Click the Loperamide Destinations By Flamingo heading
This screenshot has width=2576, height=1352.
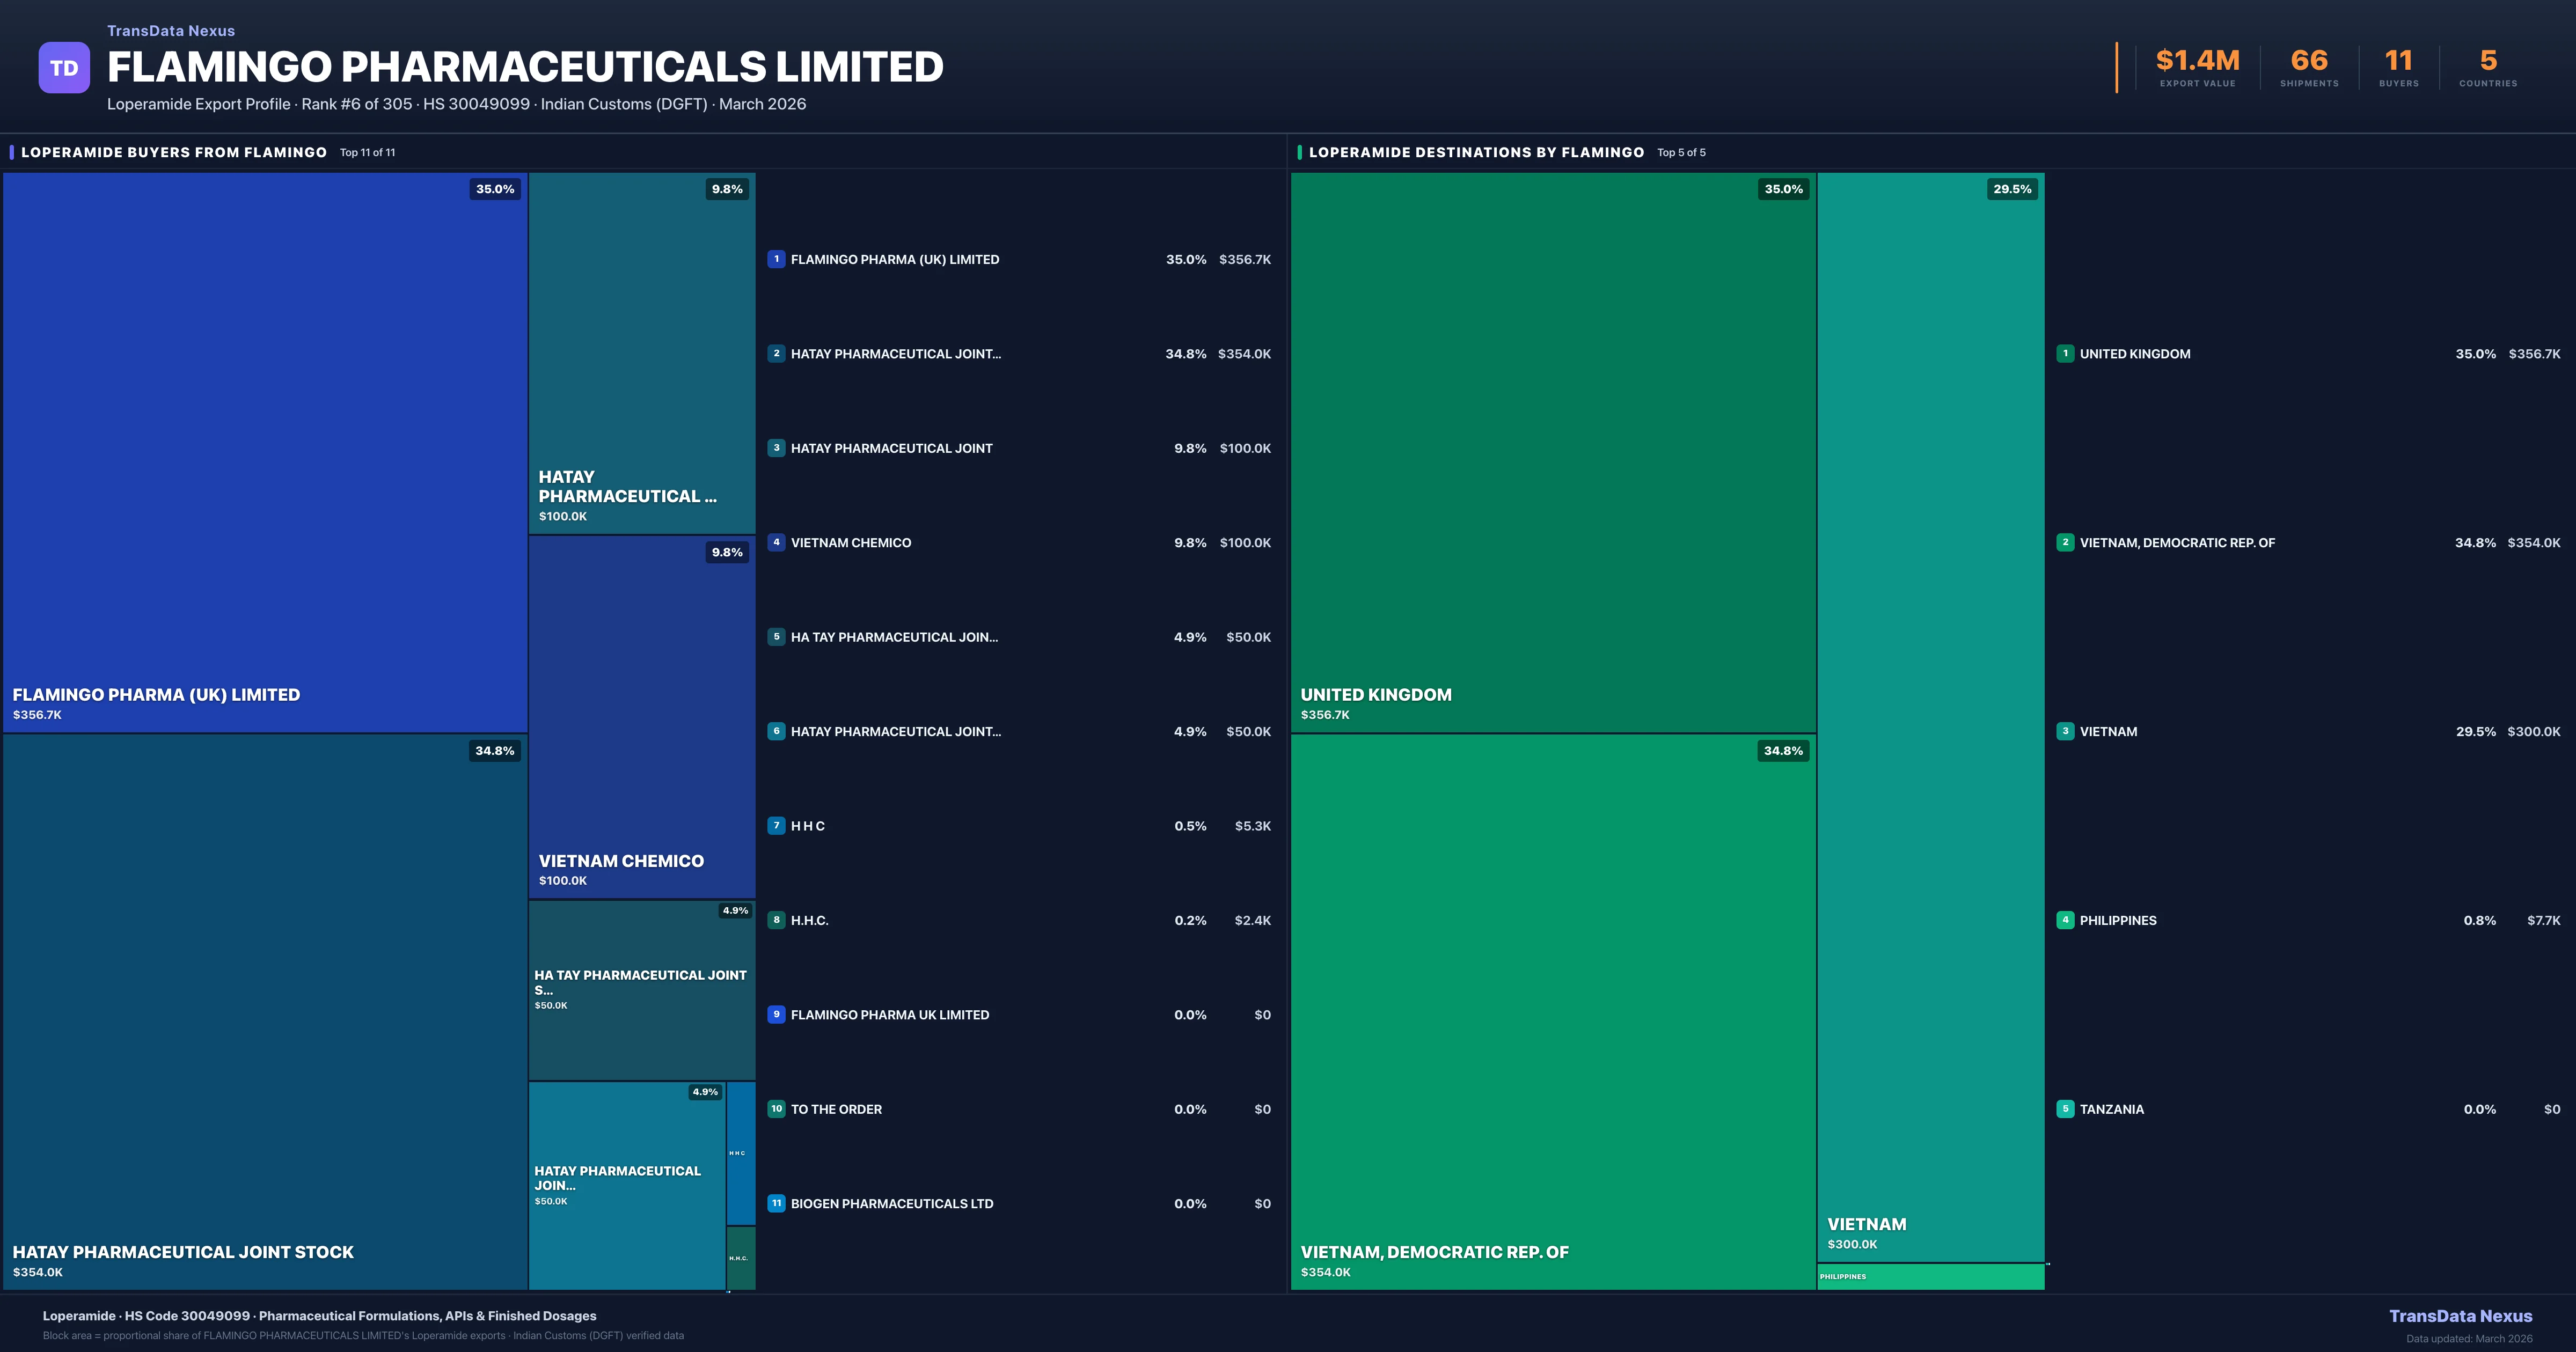click(x=1476, y=152)
